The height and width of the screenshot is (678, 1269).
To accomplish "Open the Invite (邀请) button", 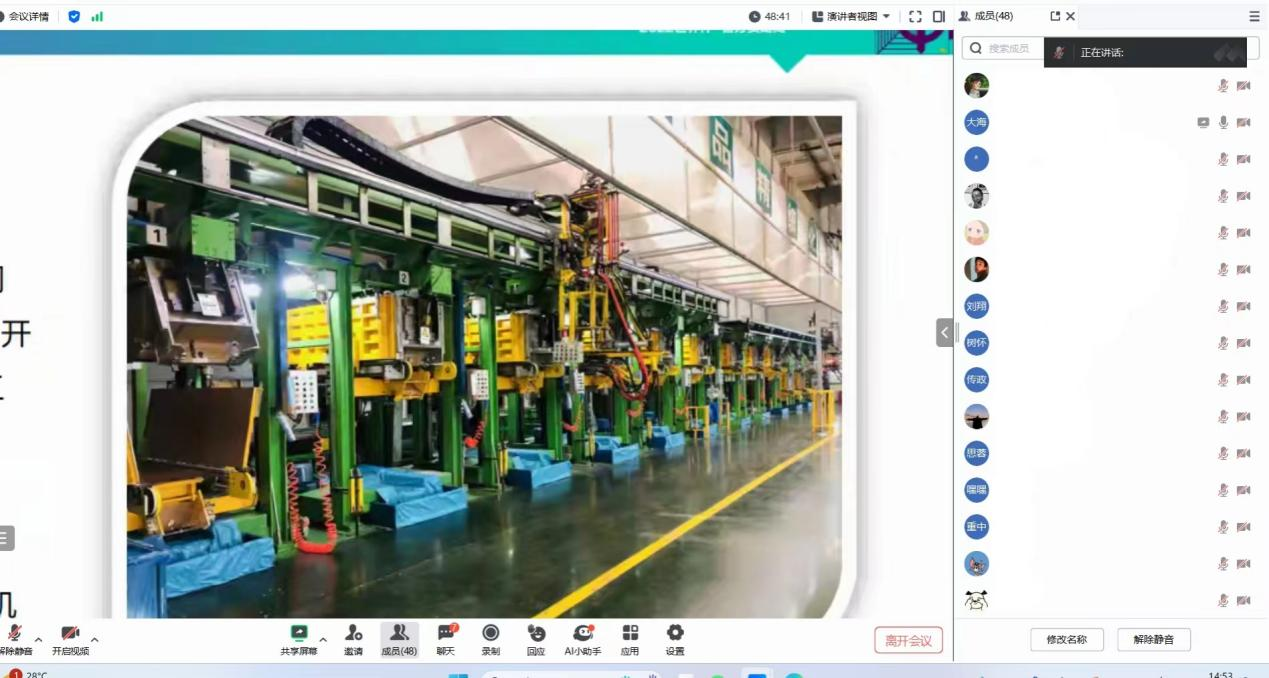I will 353,640.
